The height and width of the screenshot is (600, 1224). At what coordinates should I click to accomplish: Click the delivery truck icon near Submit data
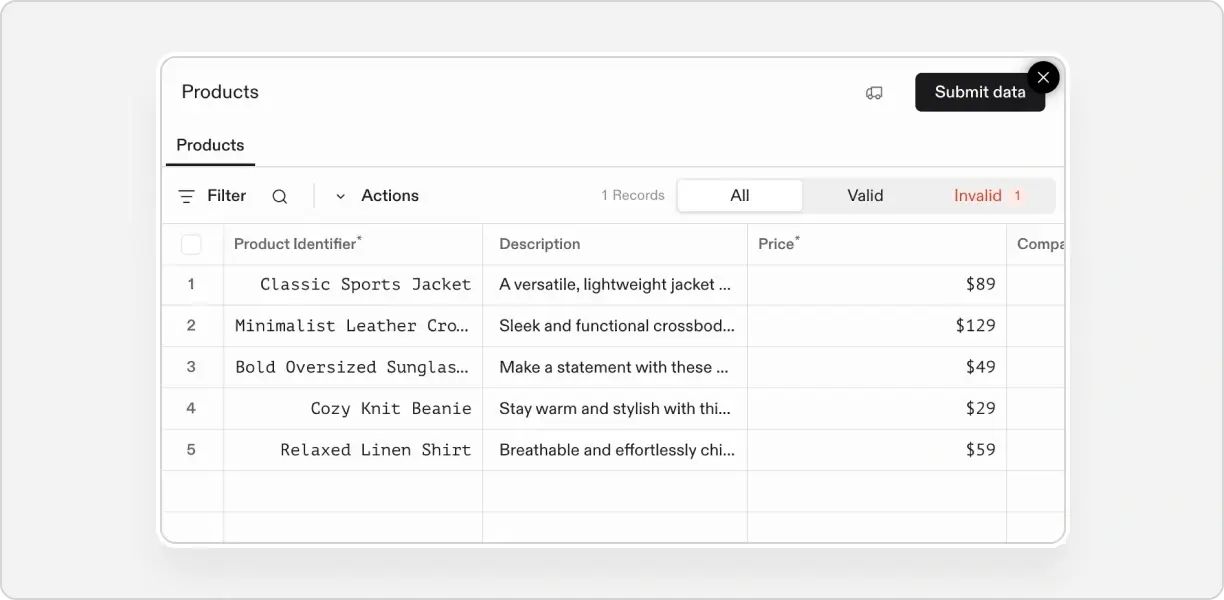874,92
